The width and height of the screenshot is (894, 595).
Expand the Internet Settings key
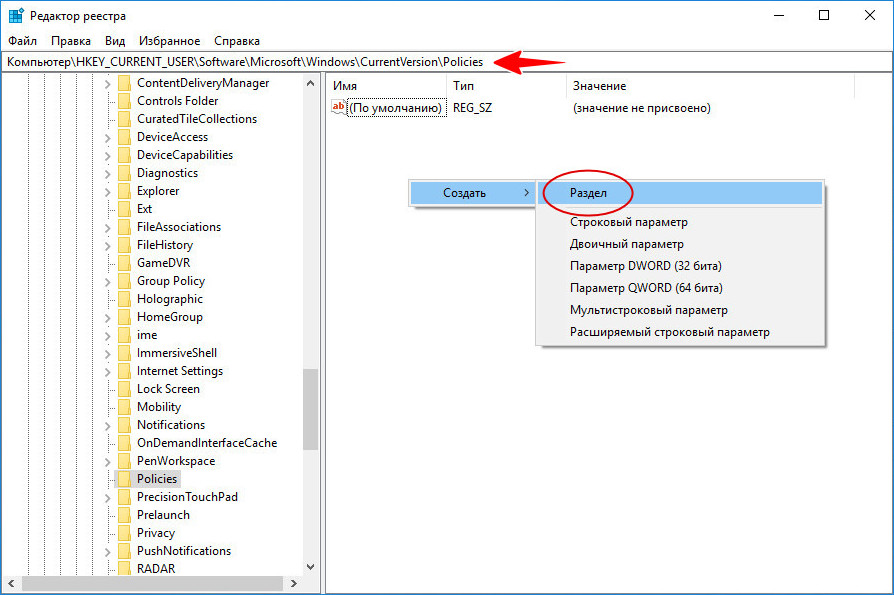pyautogui.click(x=108, y=371)
